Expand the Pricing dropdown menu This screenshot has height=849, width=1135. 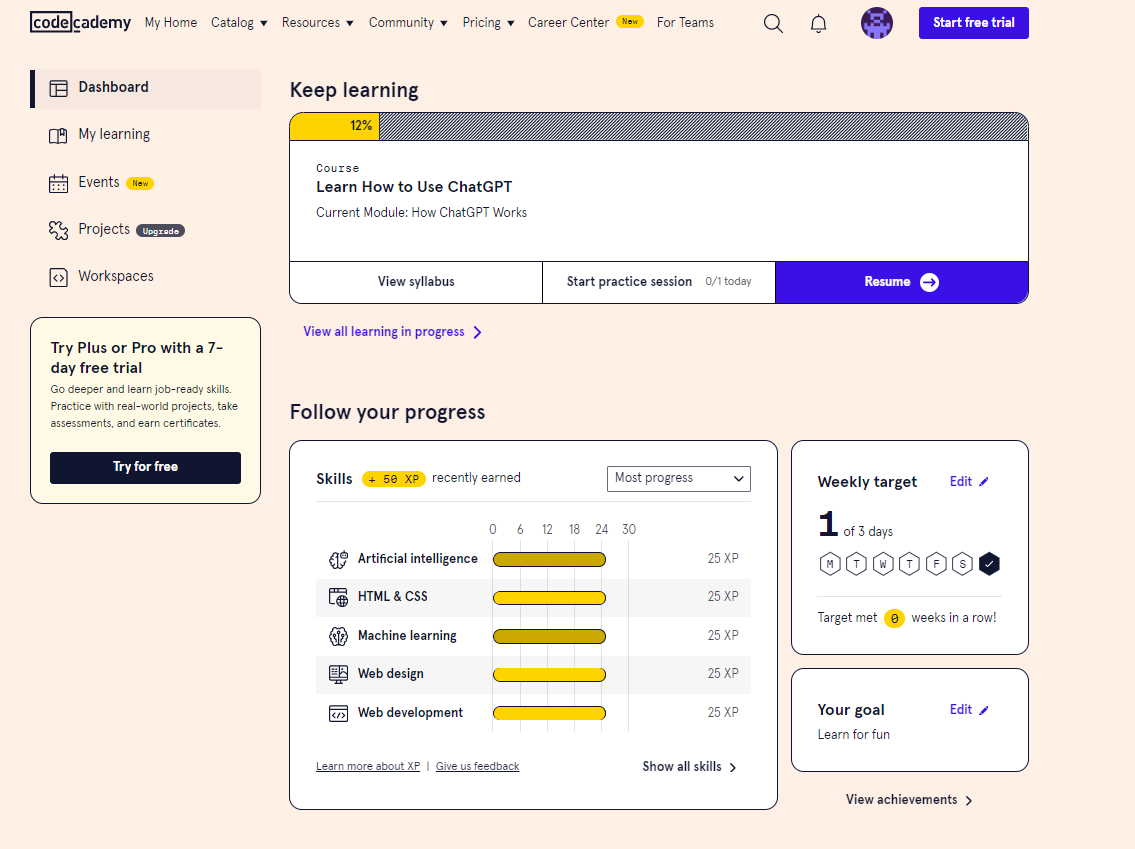(x=489, y=22)
